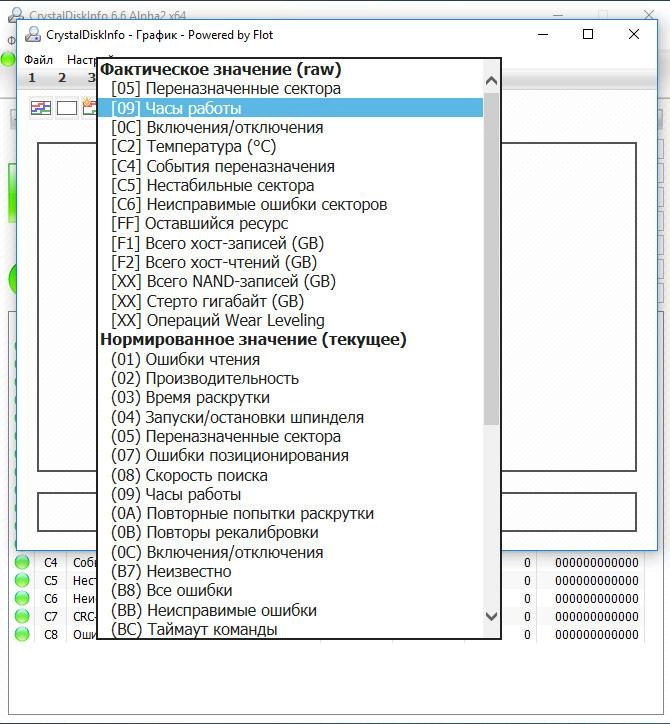Screen dimensions: 670x724
Task: Click C4 attribute ID in main window
Action: click(51, 562)
